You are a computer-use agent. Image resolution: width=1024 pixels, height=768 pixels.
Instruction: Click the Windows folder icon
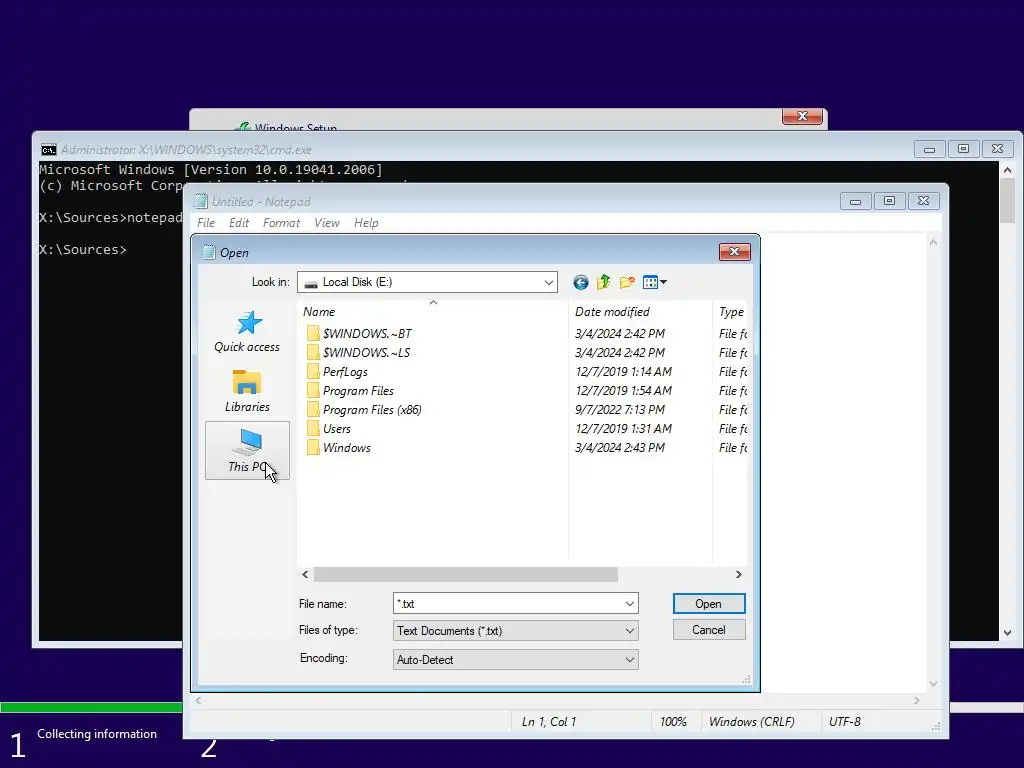[x=313, y=447]
